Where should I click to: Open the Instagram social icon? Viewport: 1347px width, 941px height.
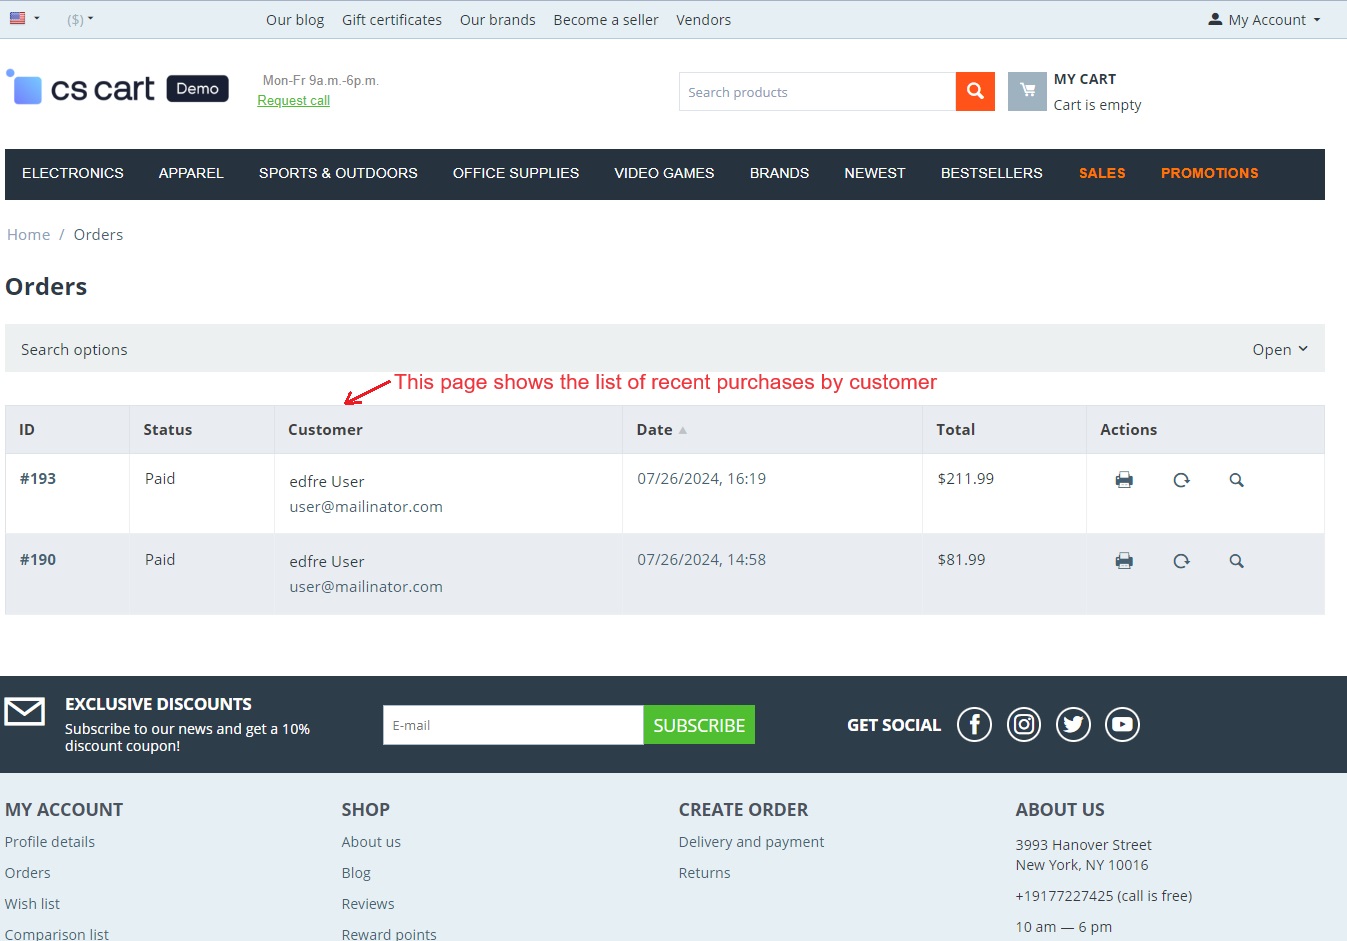tap(1024, 724)
